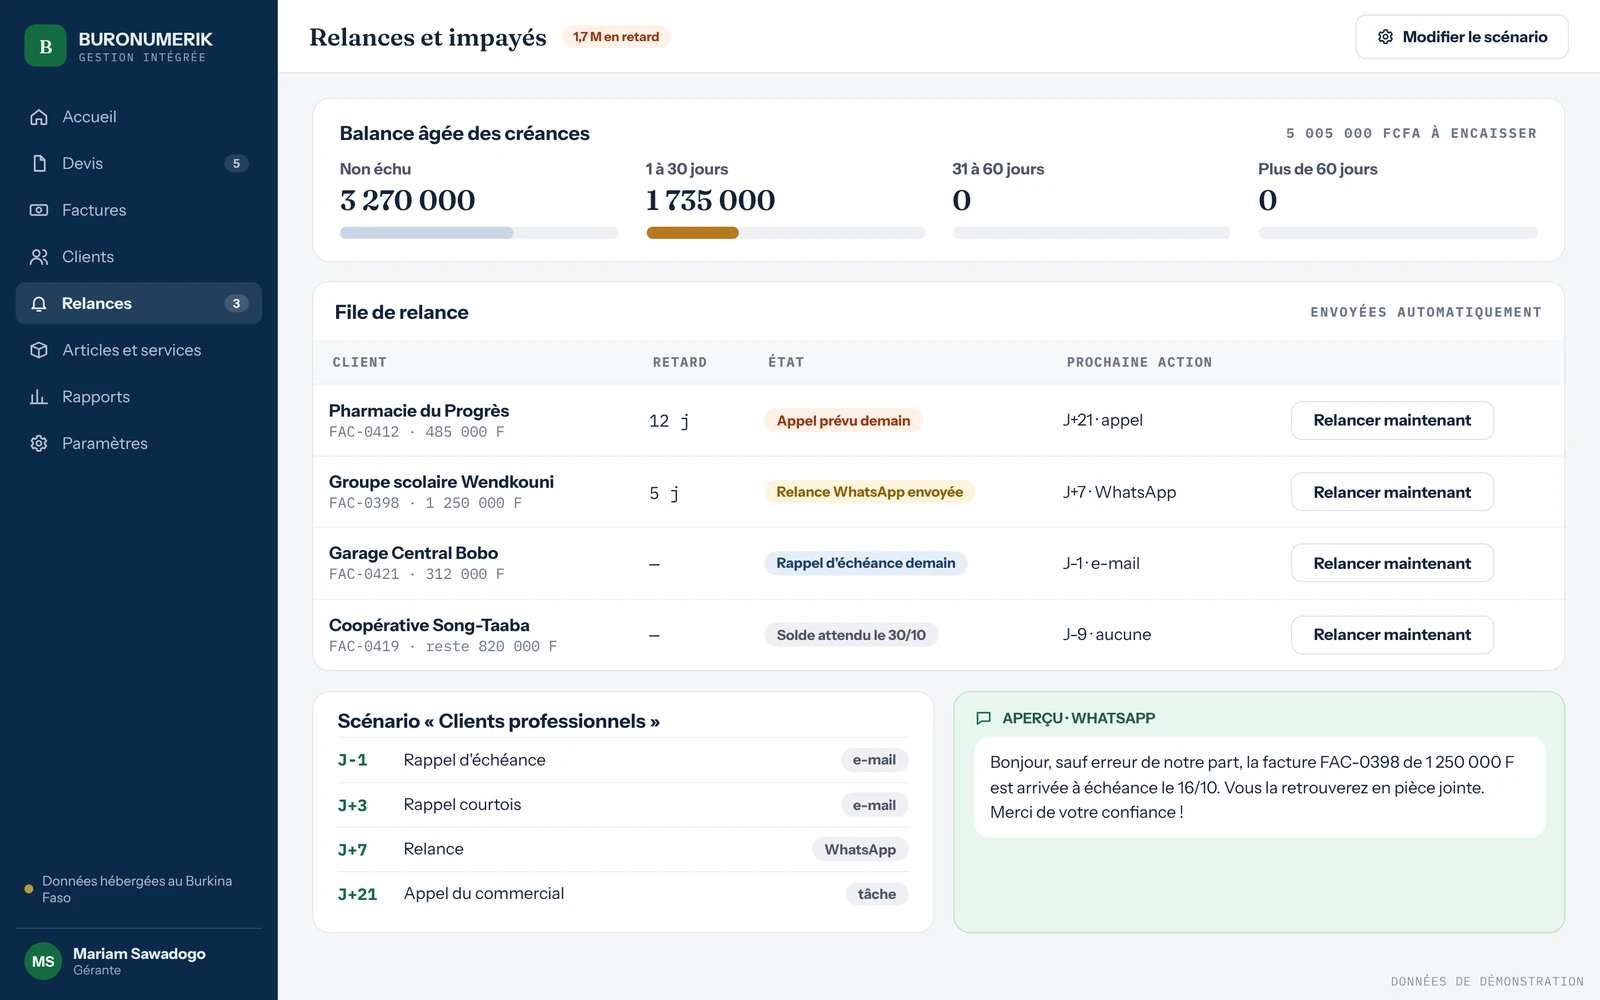The width and height of the screenshot is (1600, 1000).
Task: Click the Devis document icon
Action: point(39,163)
